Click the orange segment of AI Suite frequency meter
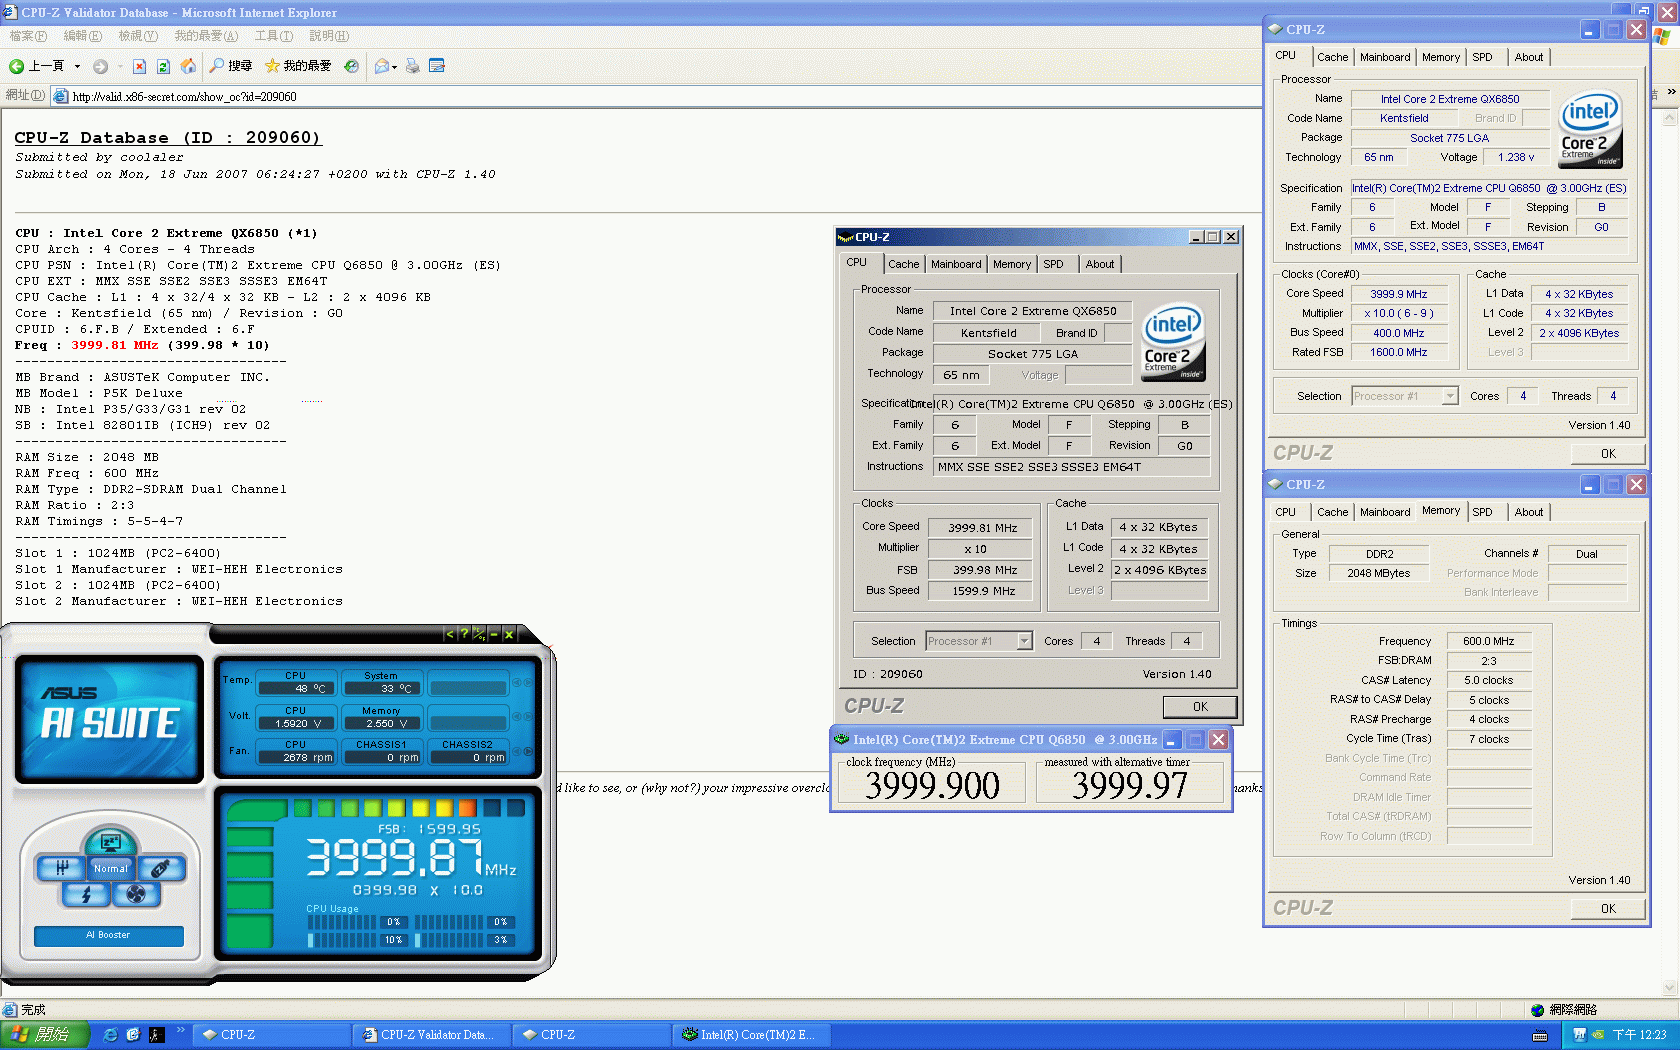 (467, 809)
